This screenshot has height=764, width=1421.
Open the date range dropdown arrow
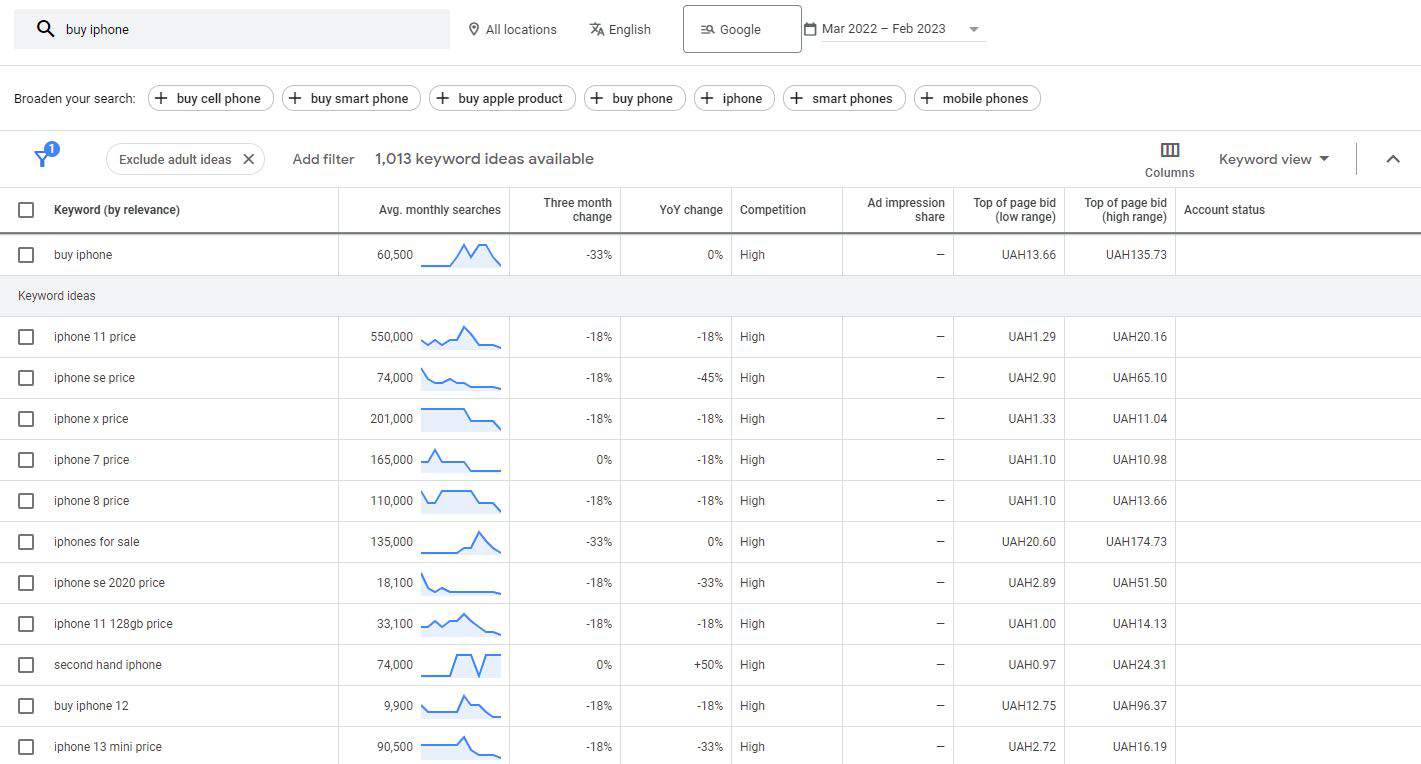click(974, 29)
